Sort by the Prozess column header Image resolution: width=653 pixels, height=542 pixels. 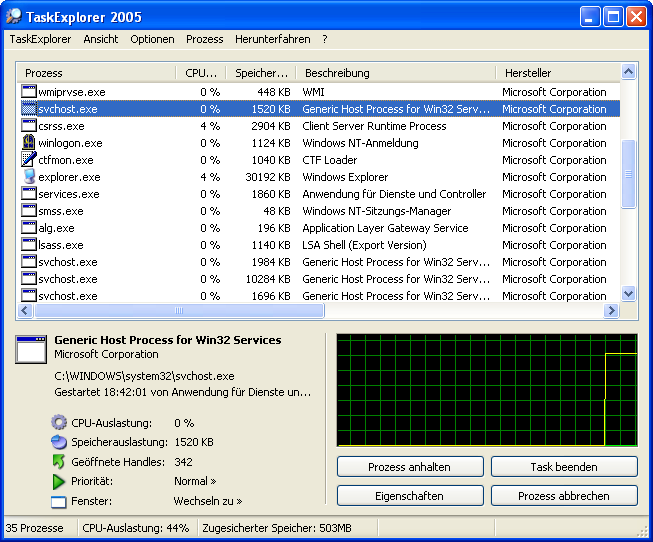[96, 73]
